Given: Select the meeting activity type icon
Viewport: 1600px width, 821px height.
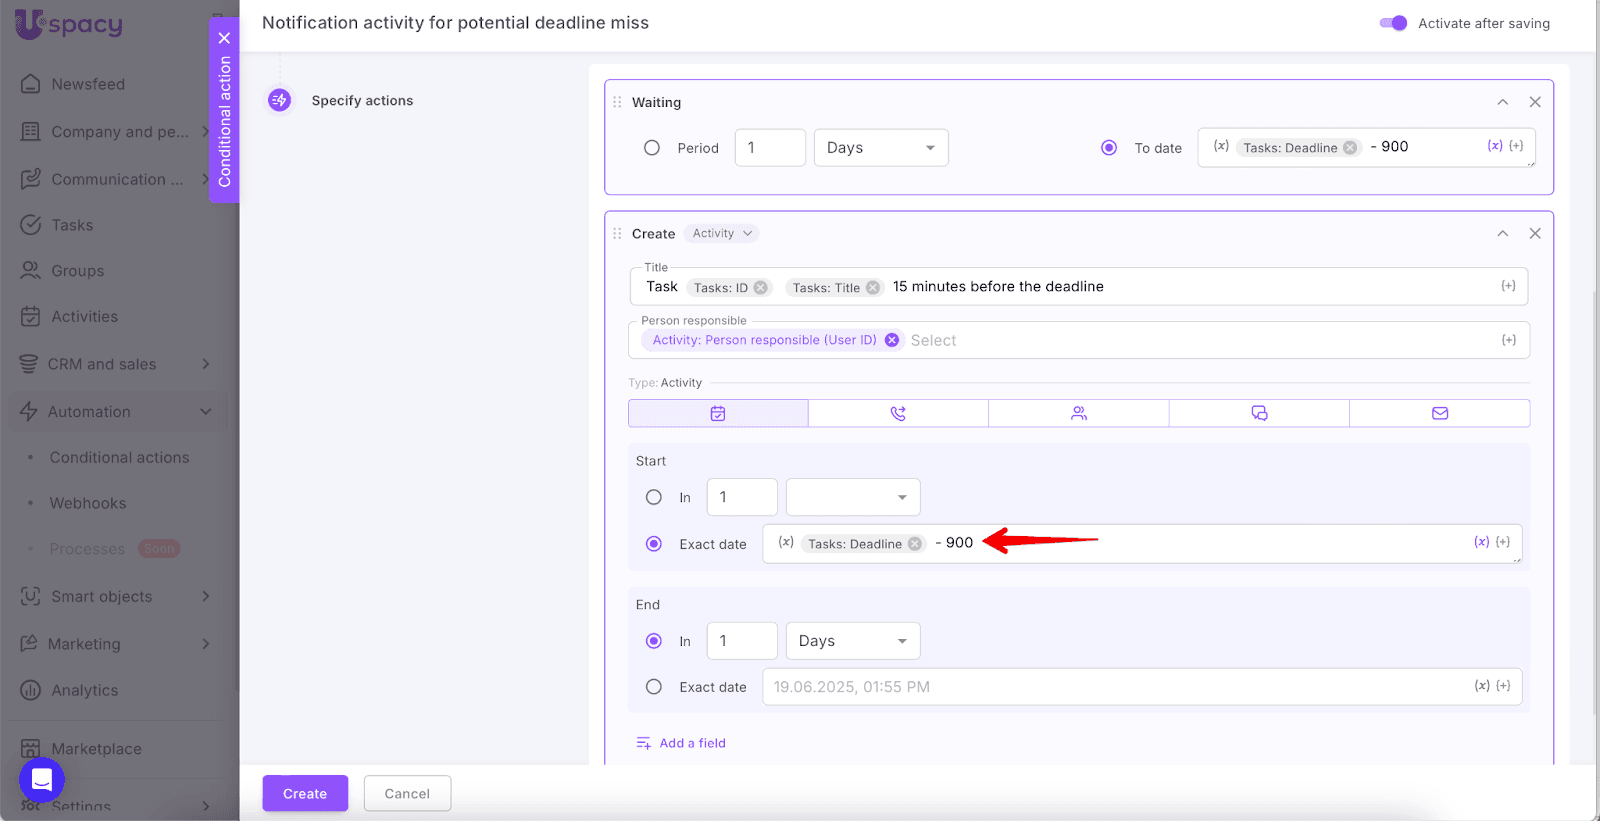Looking at the screenshot, I should (1078, 413).
